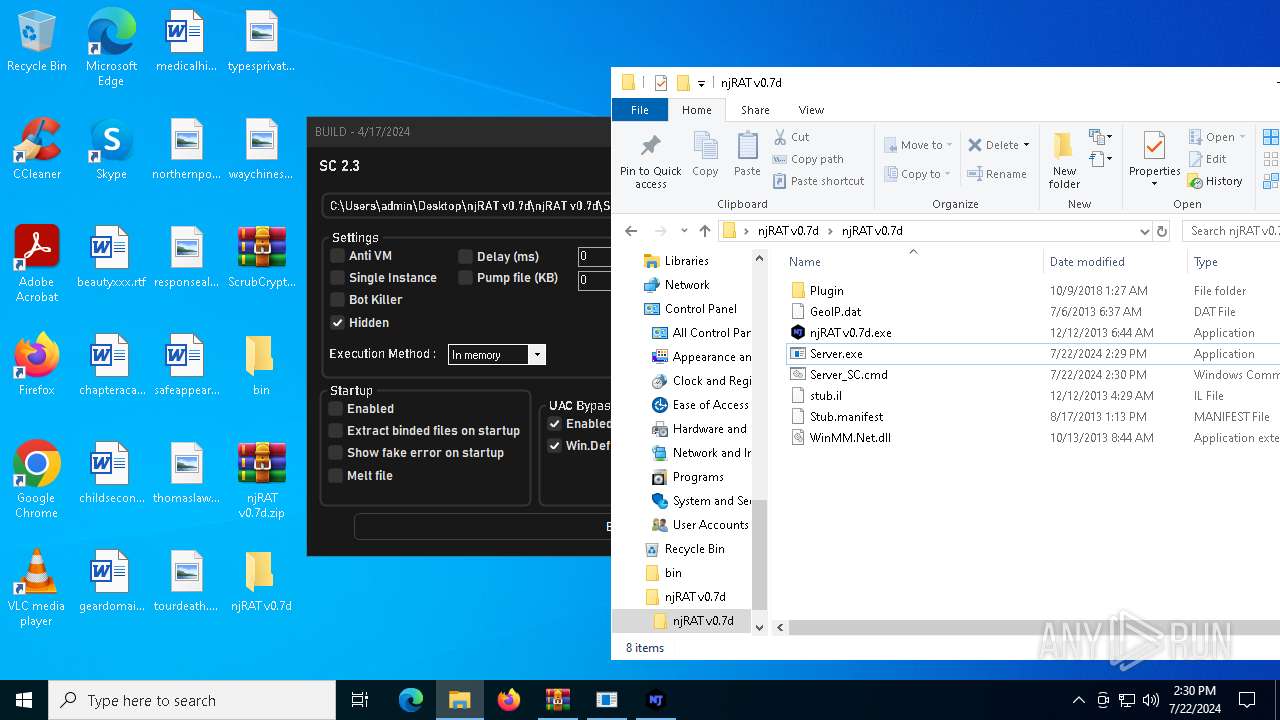1280x720 pixels.
Task: Open Skype desktop shortcut
Action: click(x=111, y=149)
